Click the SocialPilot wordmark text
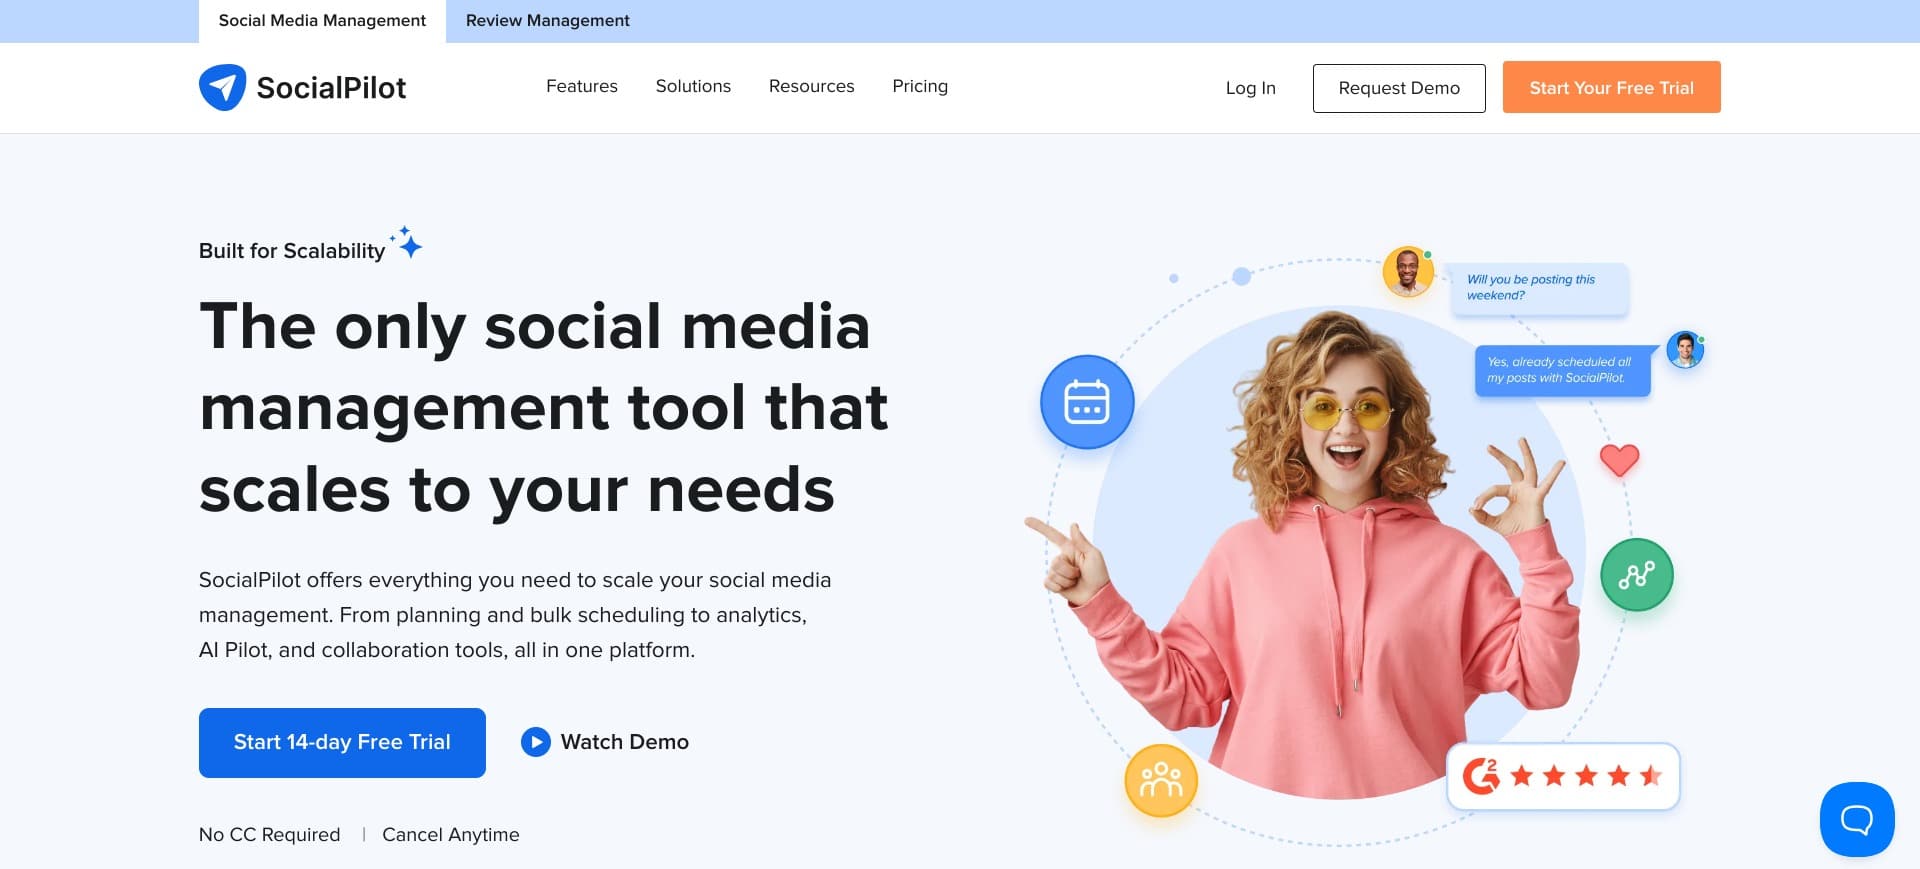The image size is (1920, 869). 331,88
